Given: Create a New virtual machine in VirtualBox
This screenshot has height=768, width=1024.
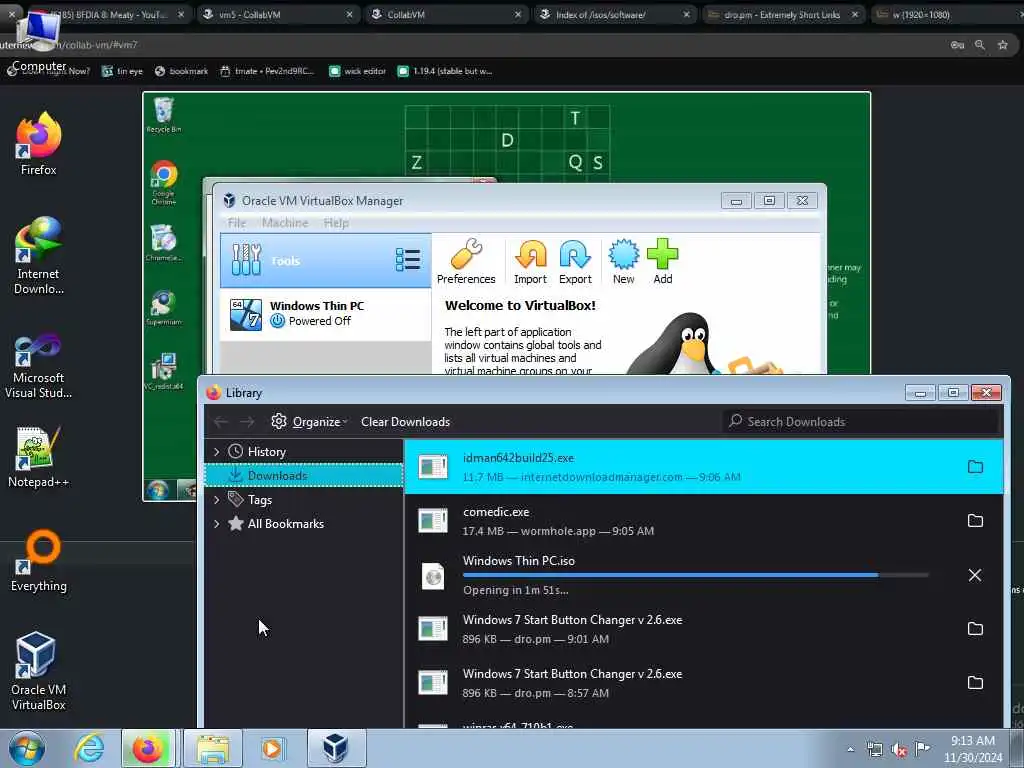Looking at the screenshot, I should (623, 261).
